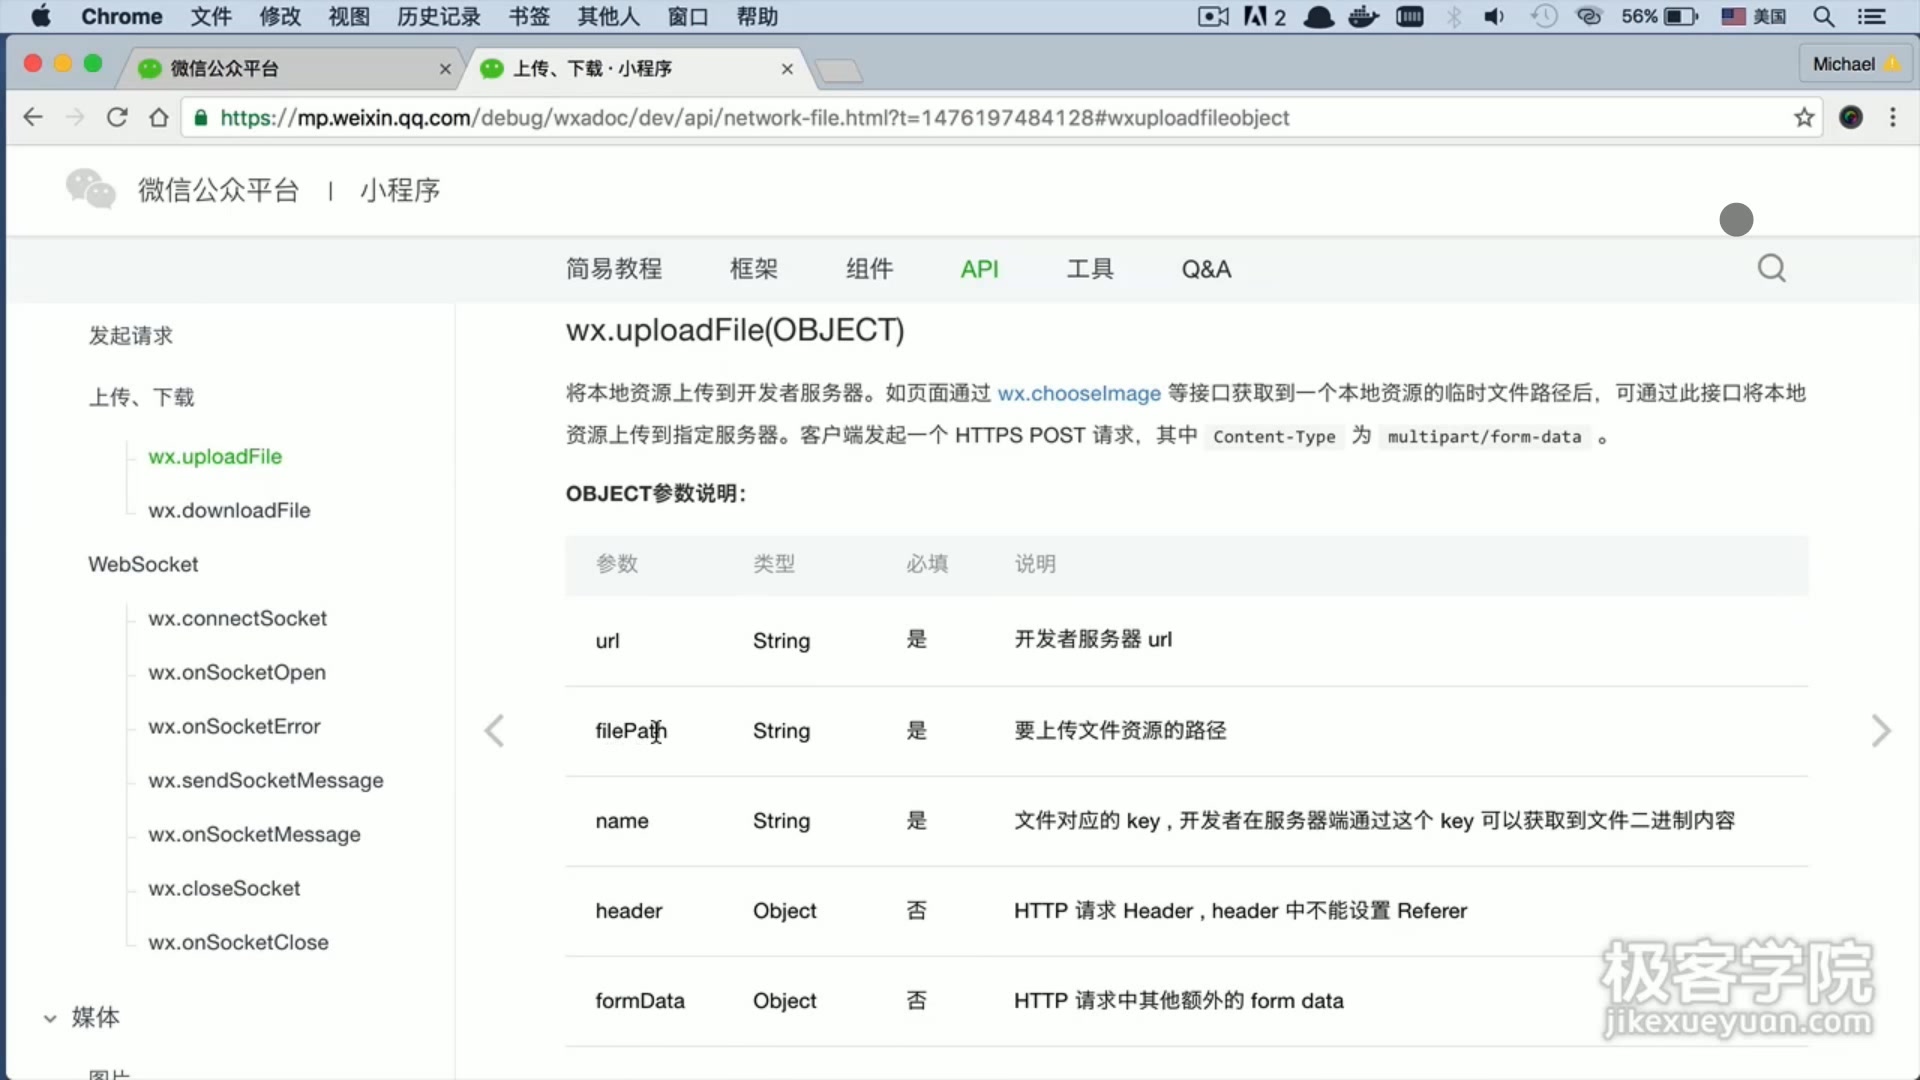Select the Q&A navigation tab
This screenshot has height=1080, width=1920.
(x=1206, y=268)
